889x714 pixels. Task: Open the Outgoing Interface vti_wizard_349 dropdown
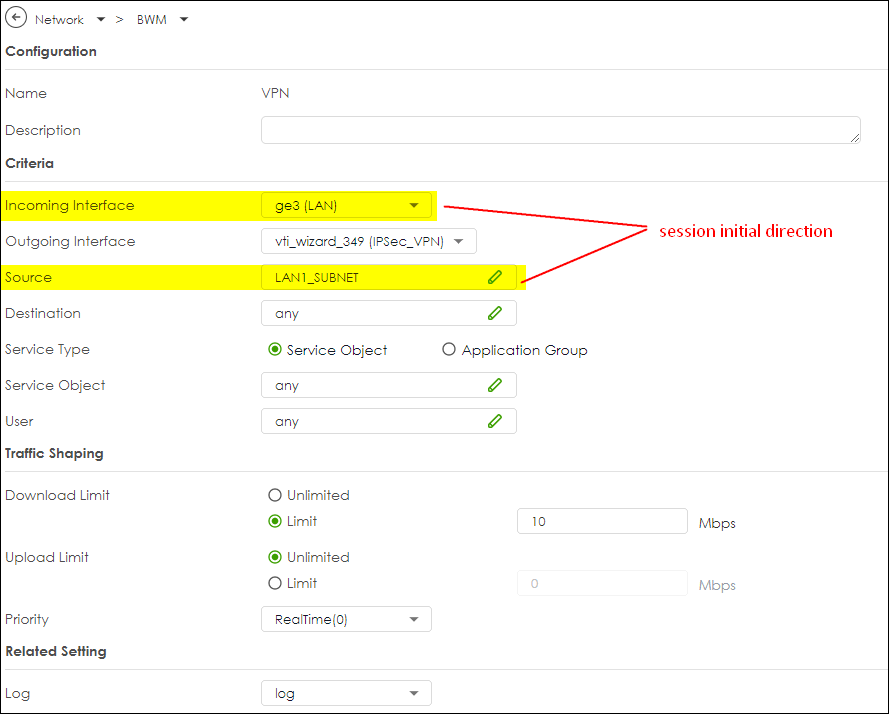point(369,241)
